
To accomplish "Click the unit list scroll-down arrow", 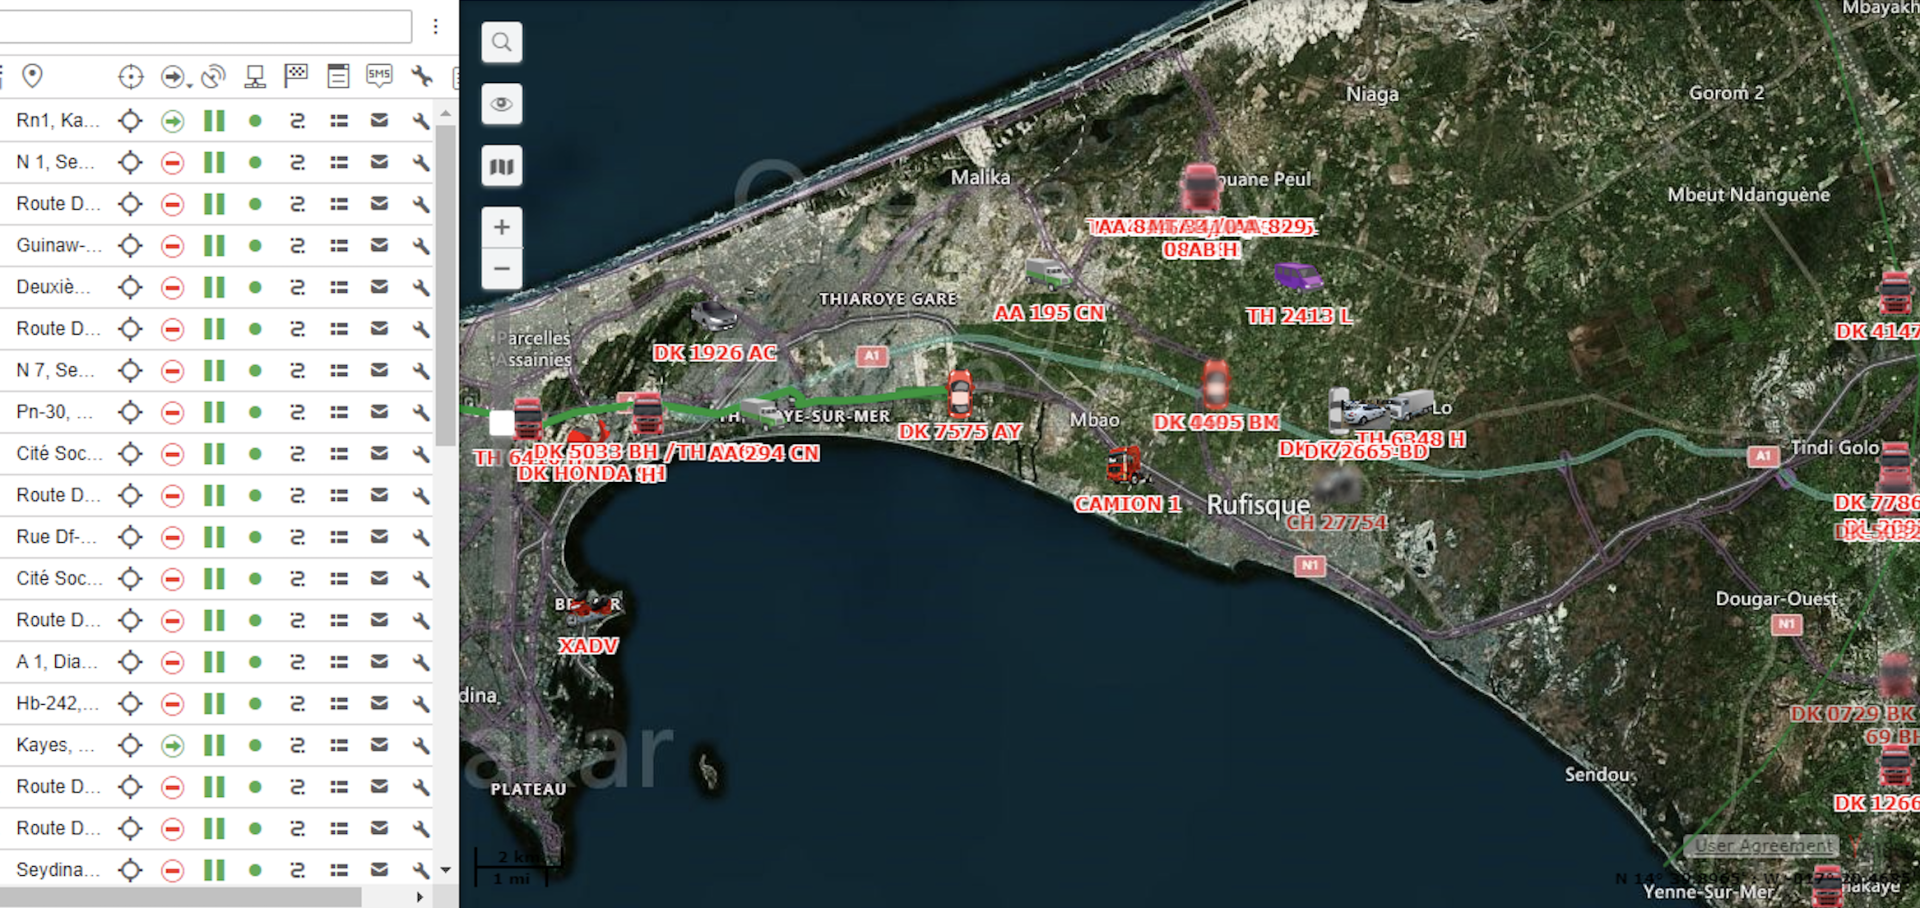I will click(x=446, y=871).
